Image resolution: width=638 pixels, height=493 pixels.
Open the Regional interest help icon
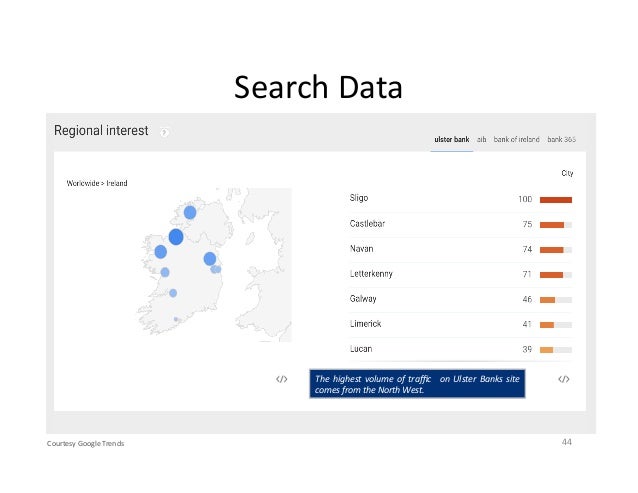pos(164,133)
